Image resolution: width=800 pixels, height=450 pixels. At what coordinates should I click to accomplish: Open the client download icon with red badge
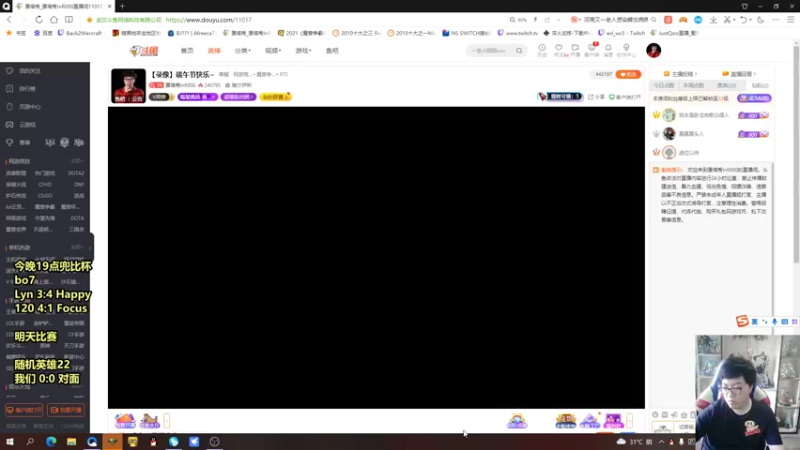point(592,49)
